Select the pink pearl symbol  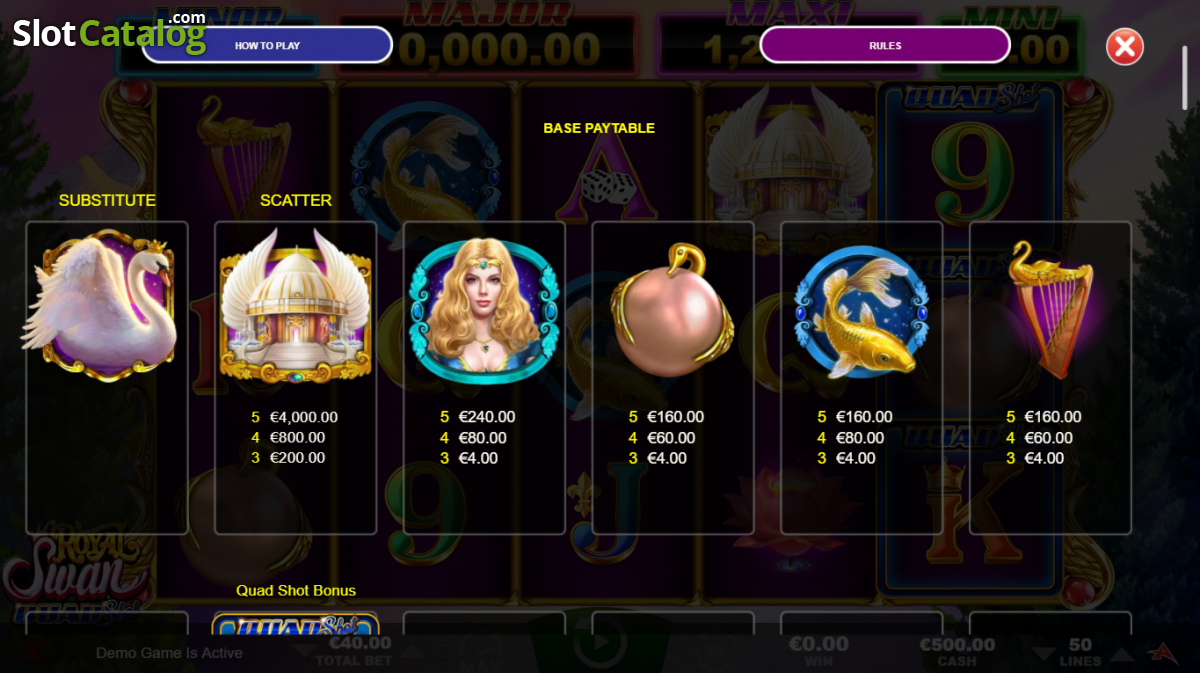(672, 309)
